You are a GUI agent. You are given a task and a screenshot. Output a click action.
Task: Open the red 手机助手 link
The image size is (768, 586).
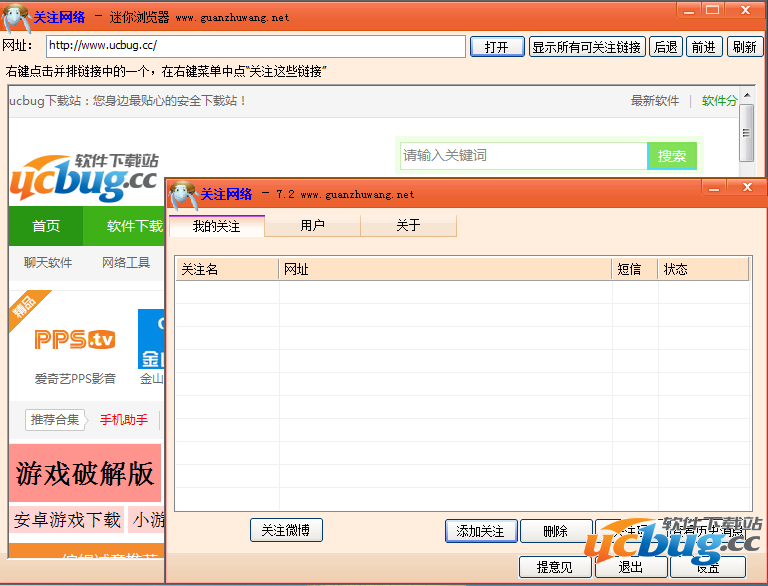click(x=124, y=420)
